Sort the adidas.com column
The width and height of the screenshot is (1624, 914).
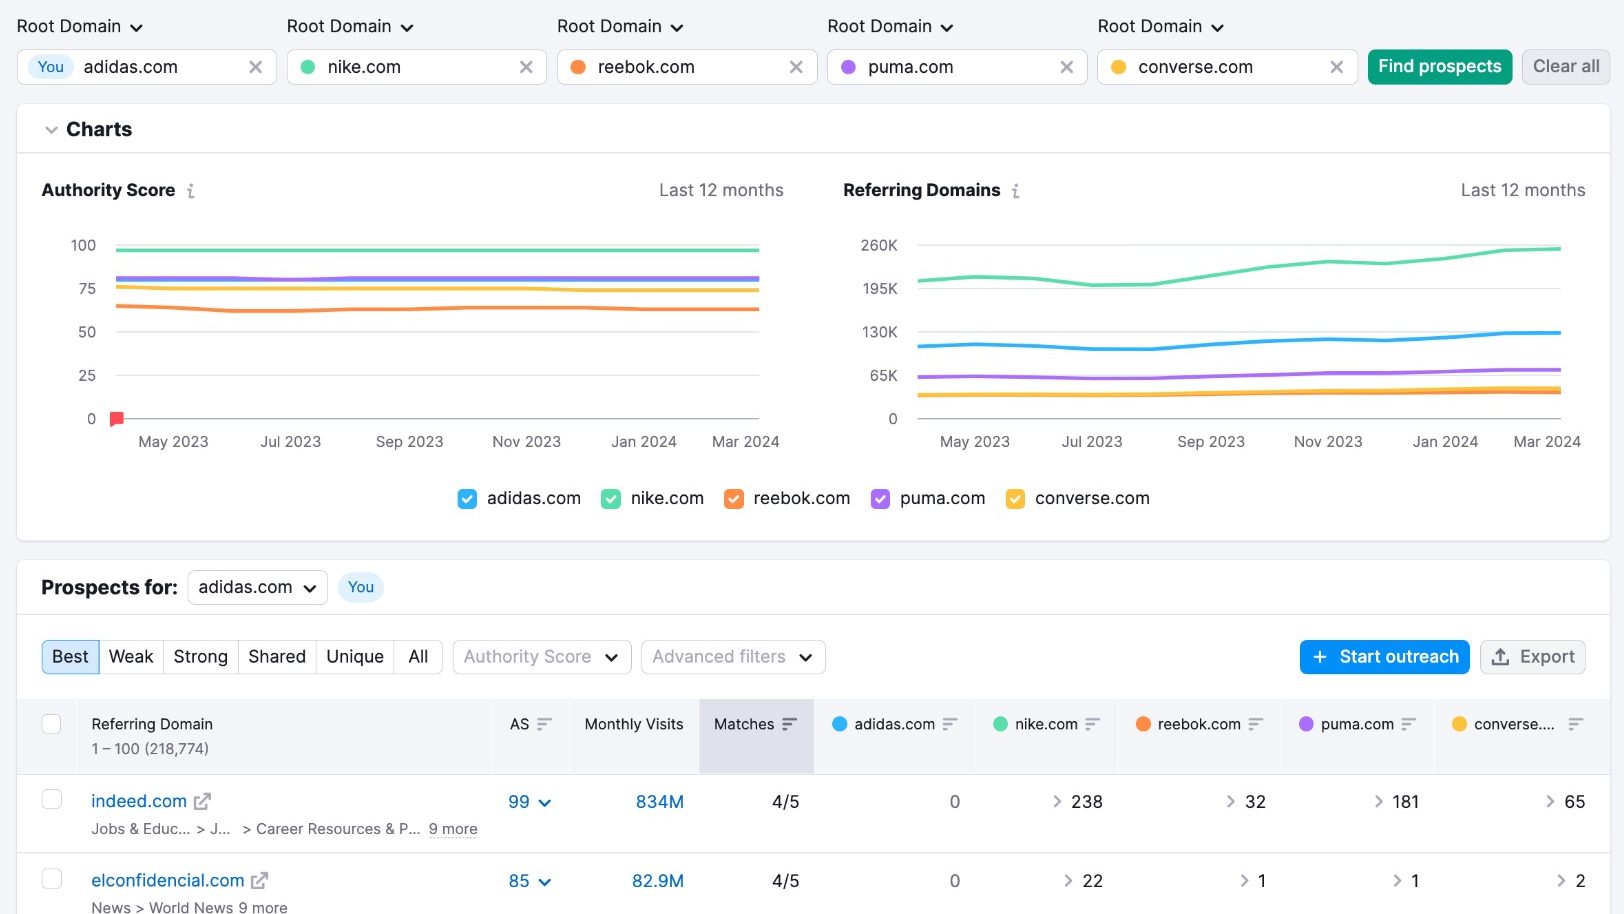click(950, 724)
